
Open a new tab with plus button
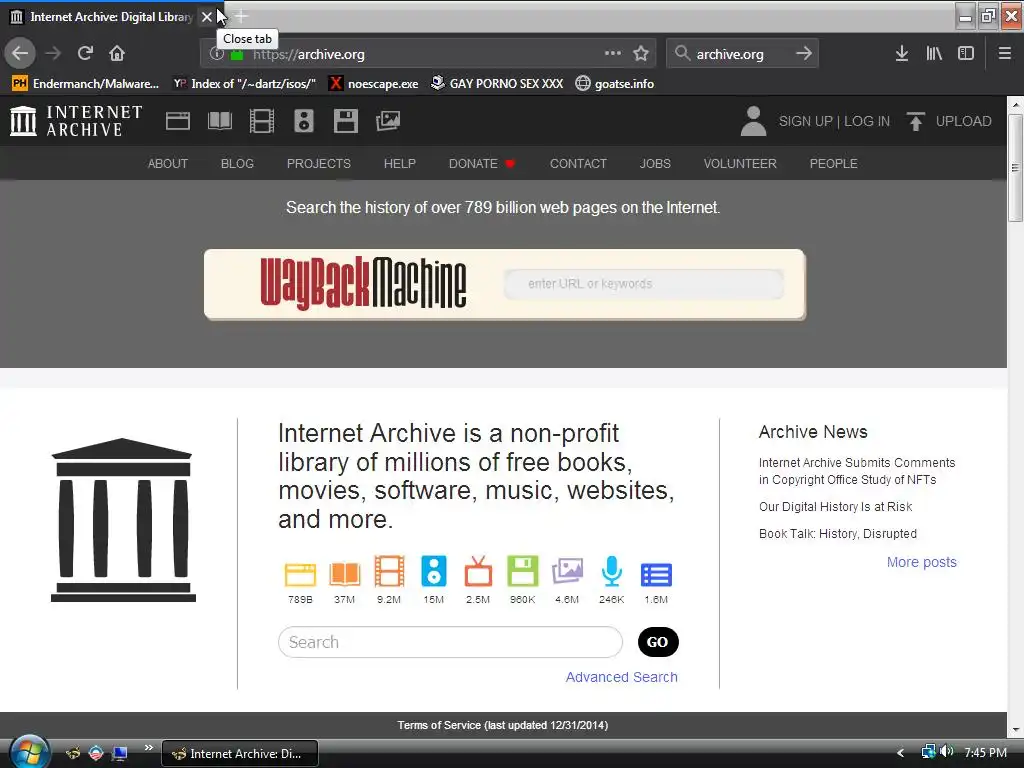point(241,16)
